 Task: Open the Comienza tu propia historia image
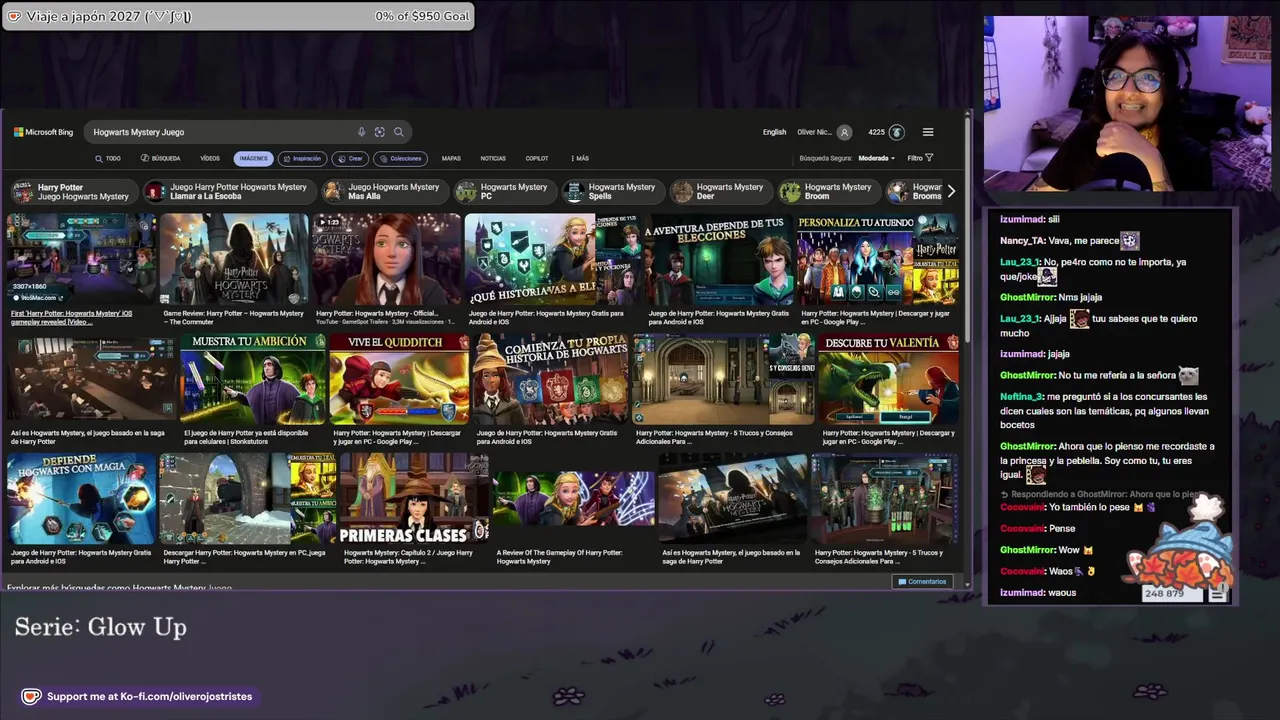pyautogui.click(x=551, y=379)
